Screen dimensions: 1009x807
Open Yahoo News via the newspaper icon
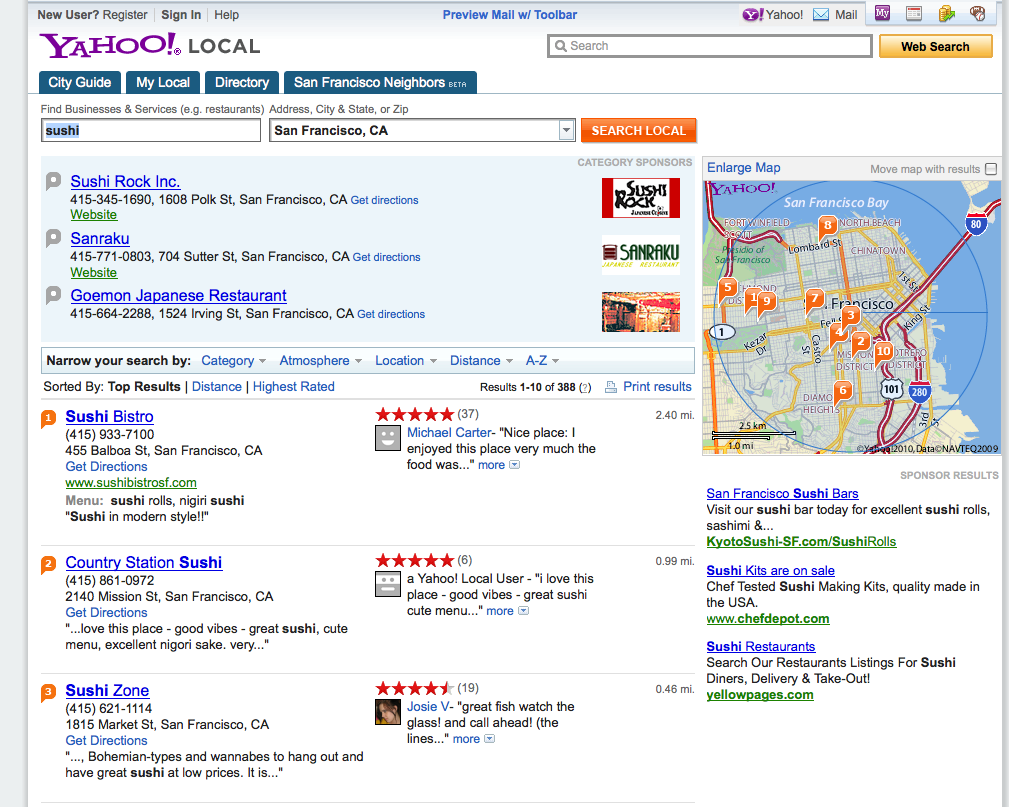tap(914, 13)
